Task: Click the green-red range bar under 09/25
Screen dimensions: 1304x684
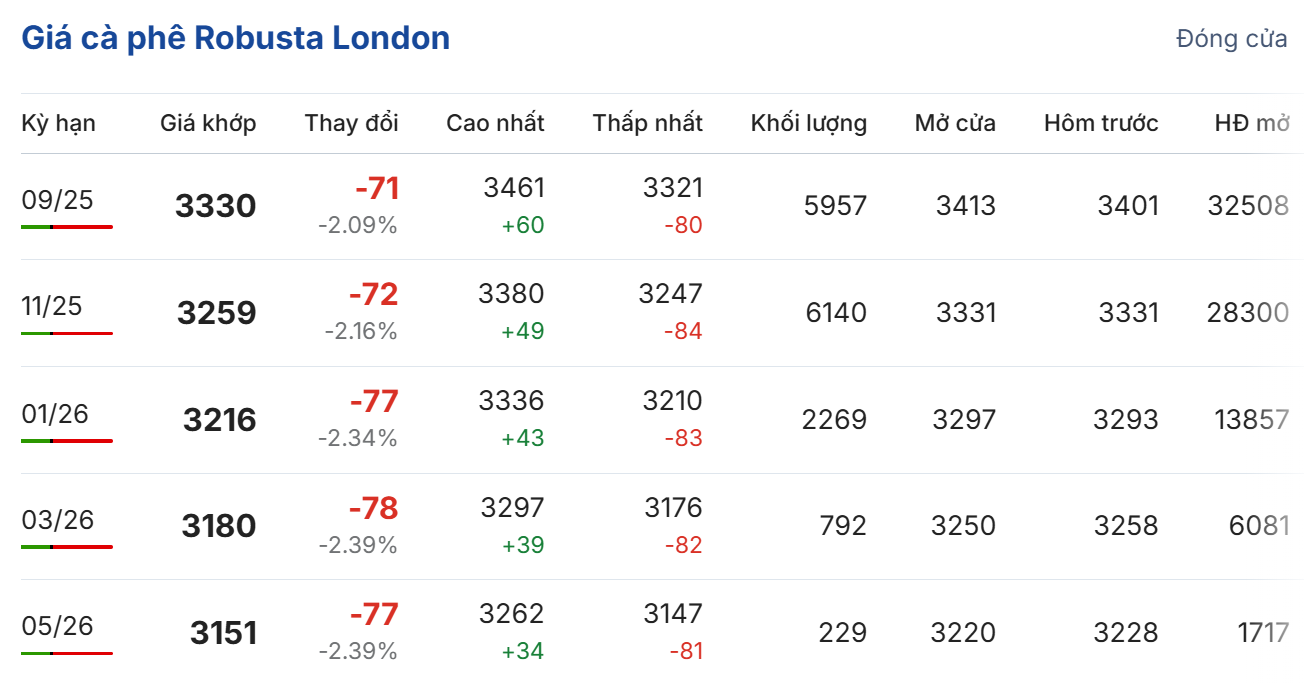Action: pyautogui.click(x=66, y=227)
